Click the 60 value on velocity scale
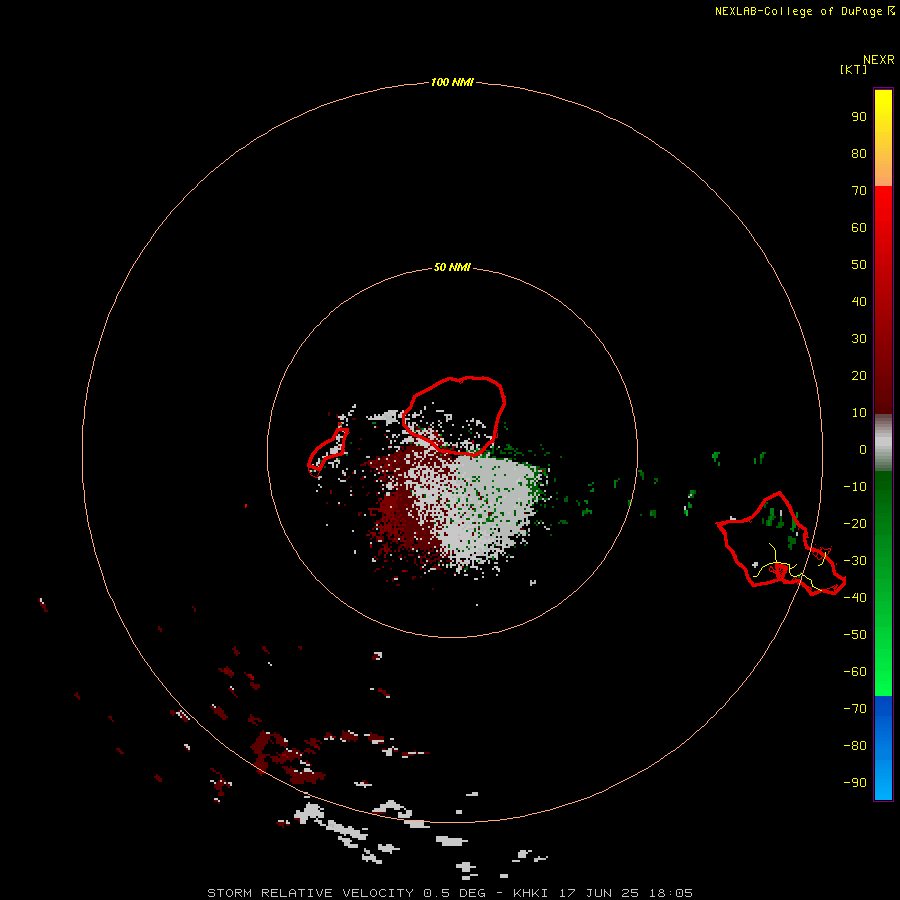This screenshot has height=900, width=900. [859, 227]
